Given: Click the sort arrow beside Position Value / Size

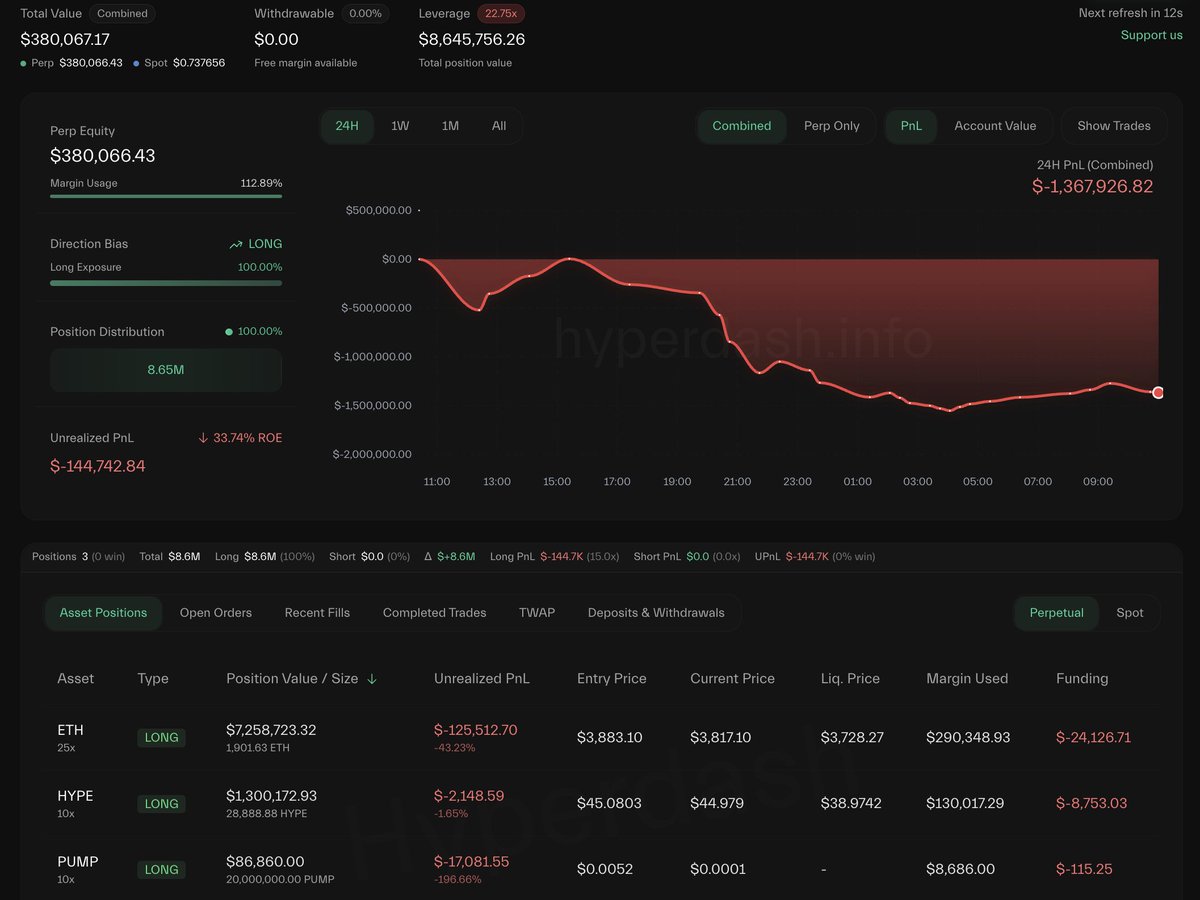Looking at the screenshot, I should 372,679.
